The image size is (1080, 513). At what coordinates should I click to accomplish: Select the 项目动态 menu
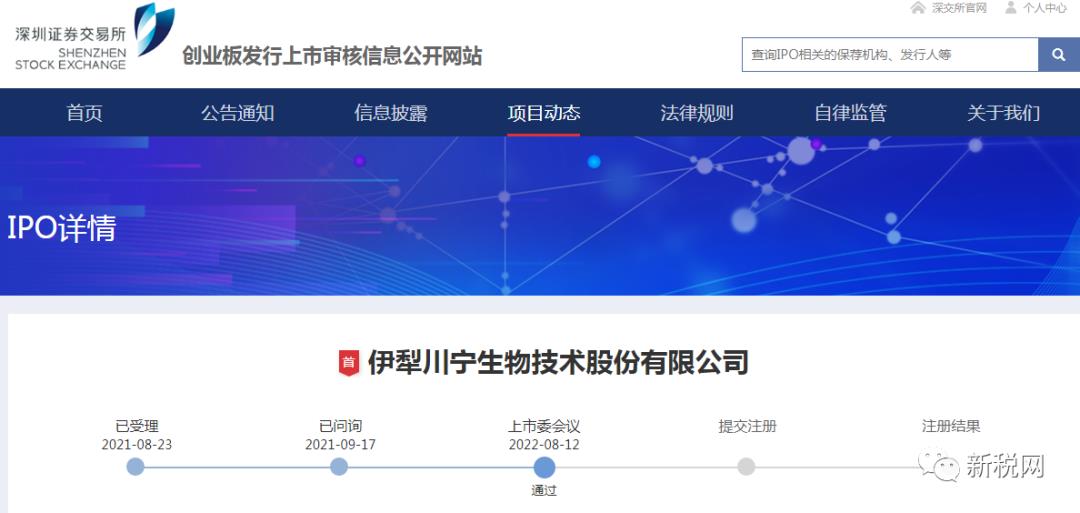point(543,113)
